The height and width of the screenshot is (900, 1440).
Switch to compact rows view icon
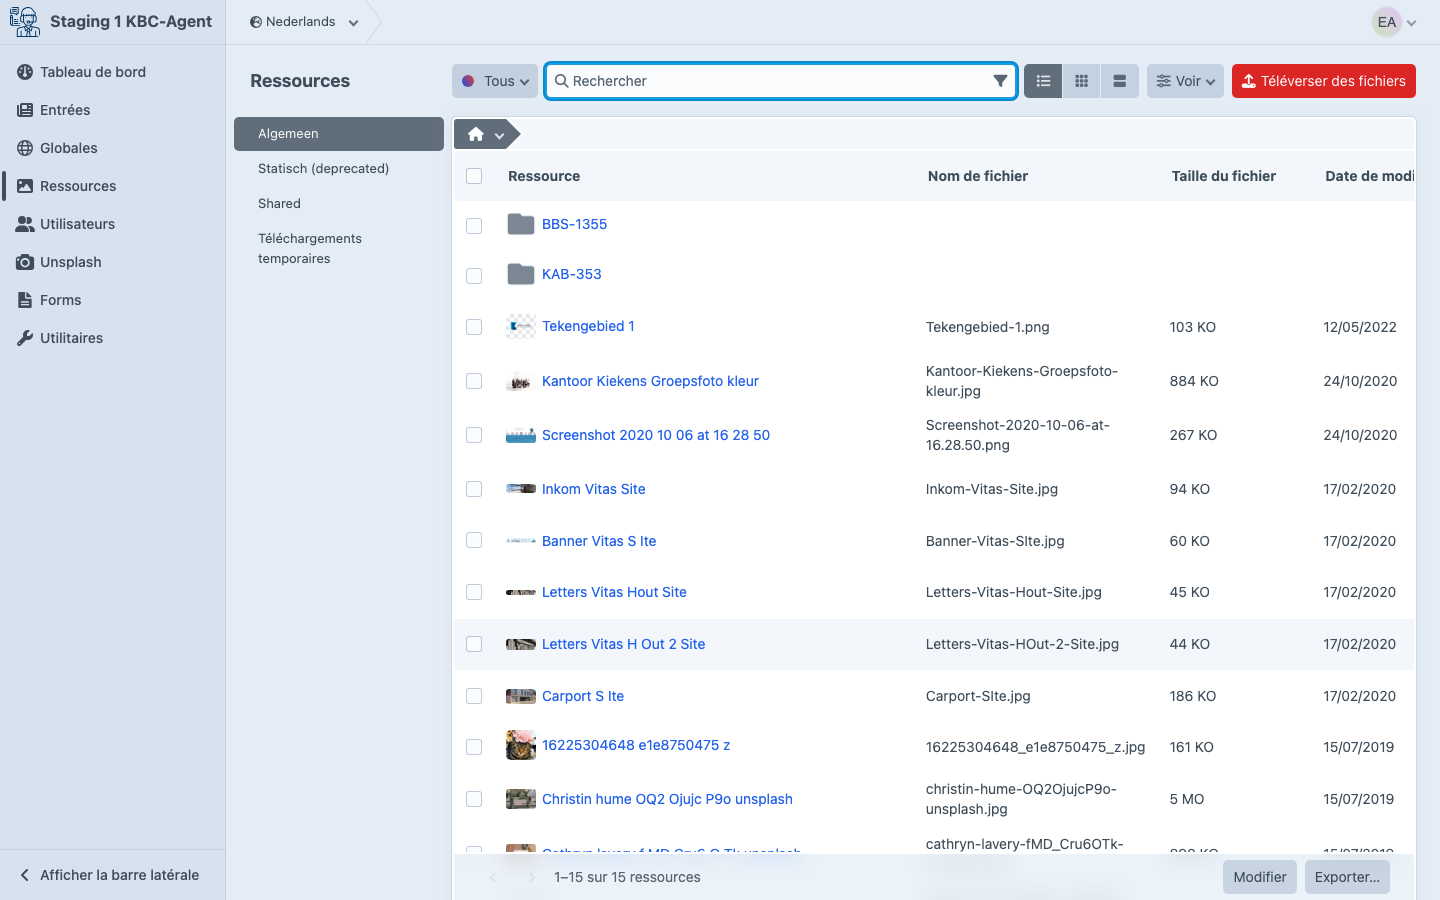[x=1120, y=81]
